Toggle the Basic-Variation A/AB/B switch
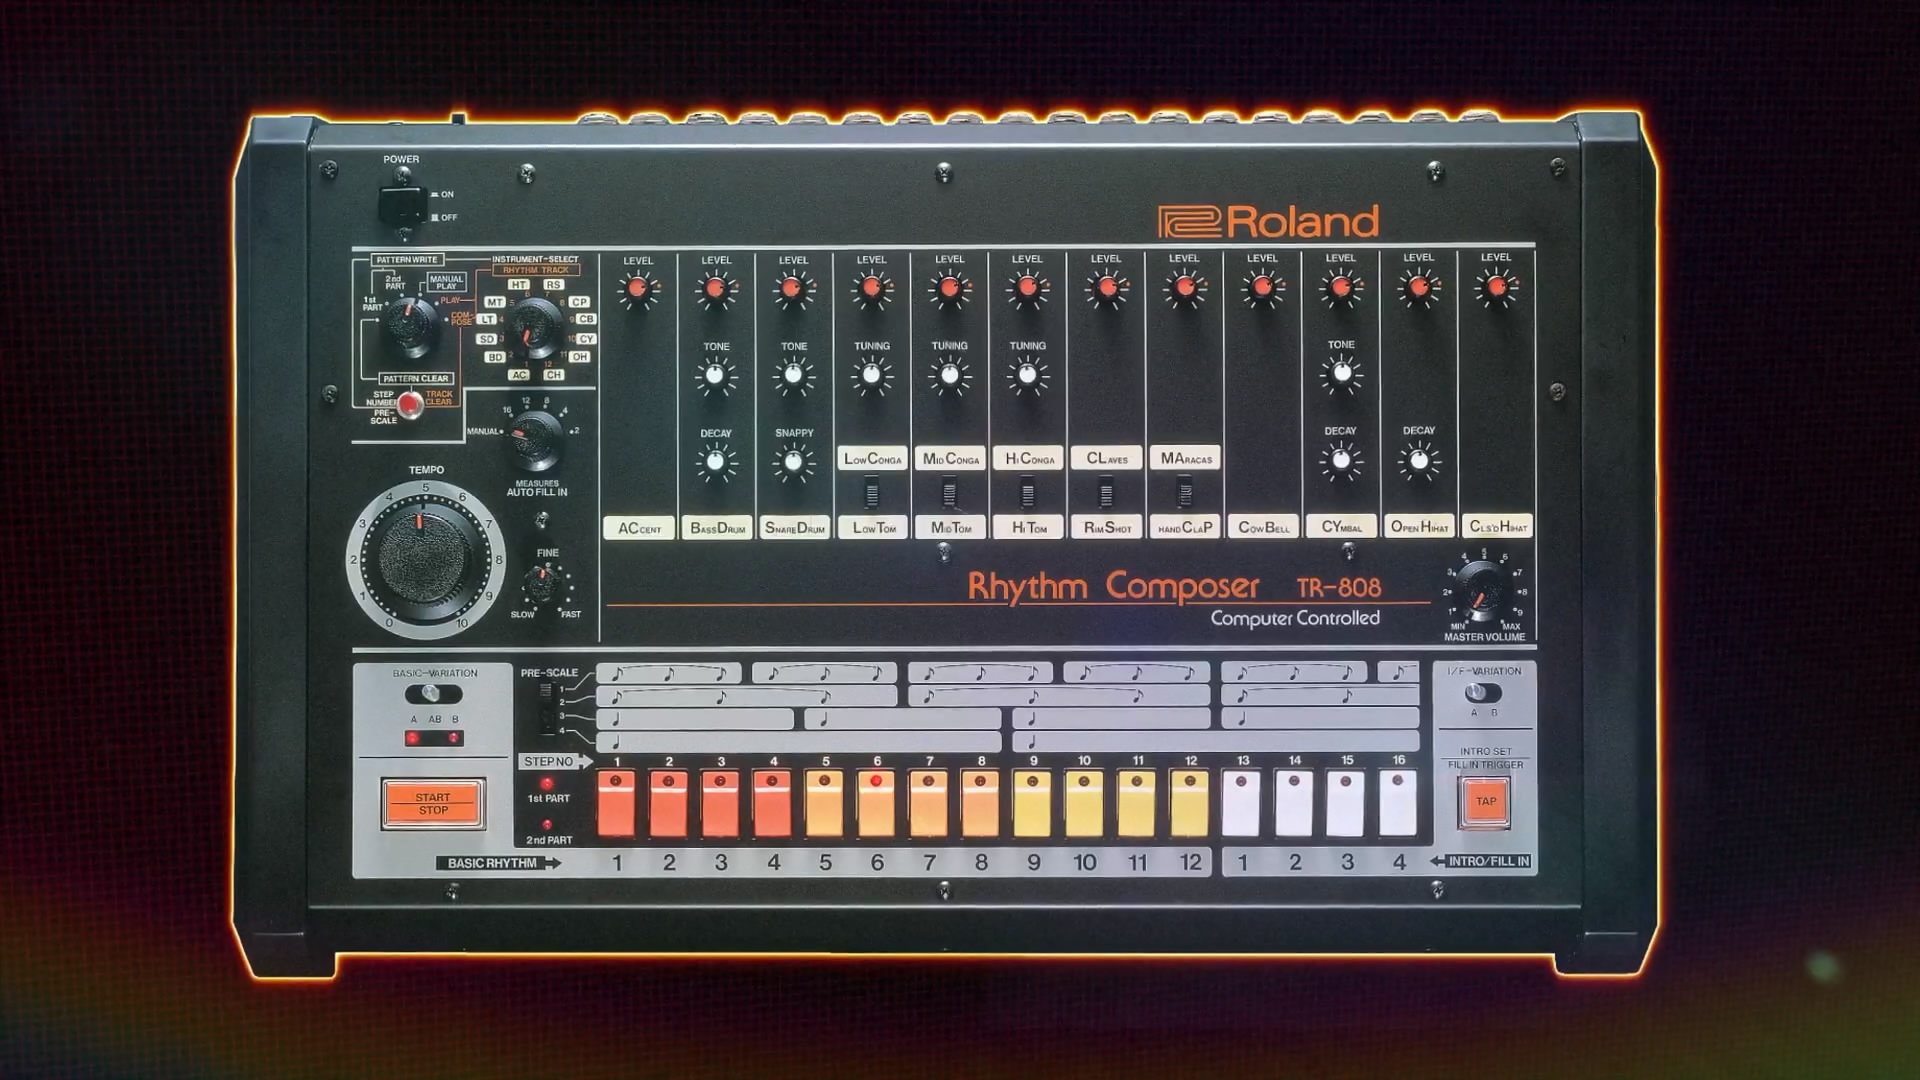 pyautogui.click(x=433, y=693)
